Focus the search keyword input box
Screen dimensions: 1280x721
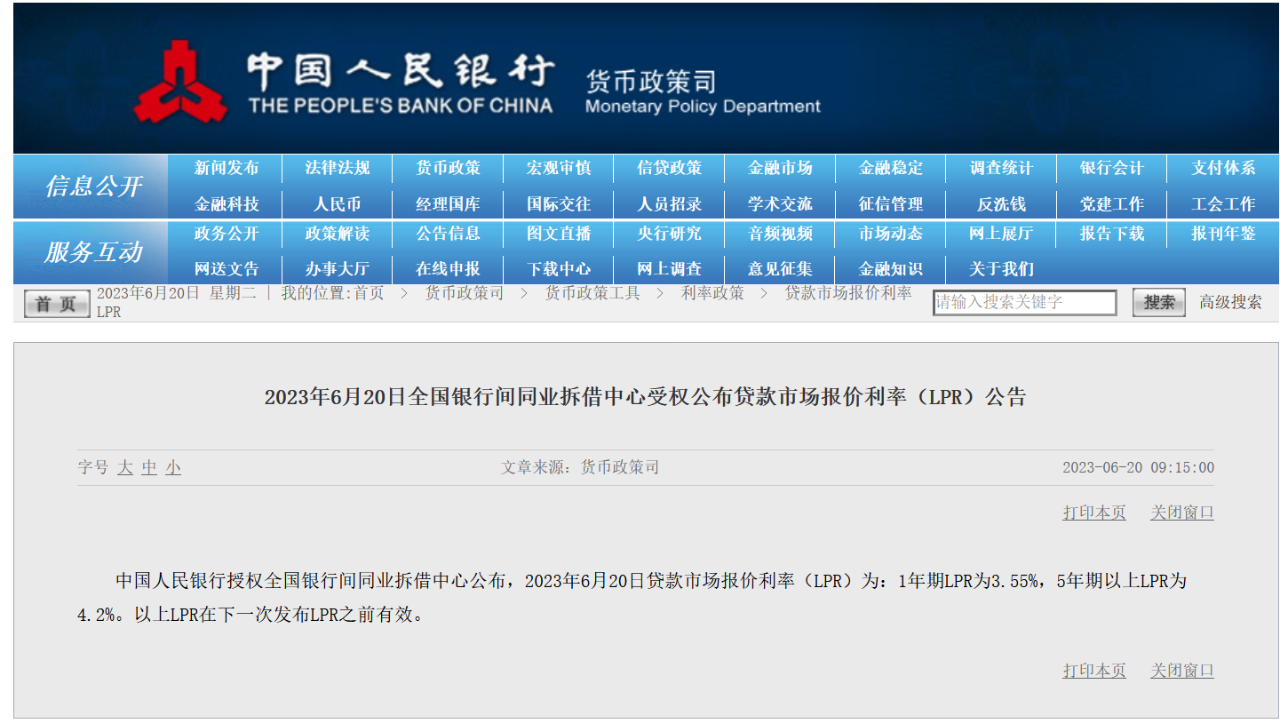(1025, 302)
